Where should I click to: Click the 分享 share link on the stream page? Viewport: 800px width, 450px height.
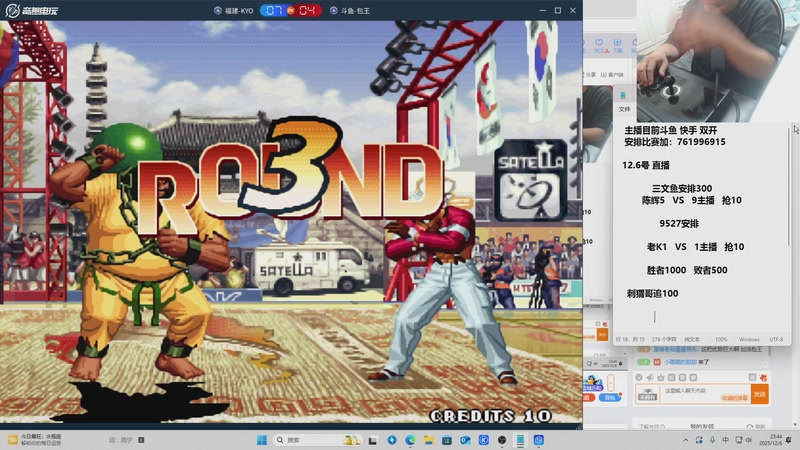tap(589, 74)
